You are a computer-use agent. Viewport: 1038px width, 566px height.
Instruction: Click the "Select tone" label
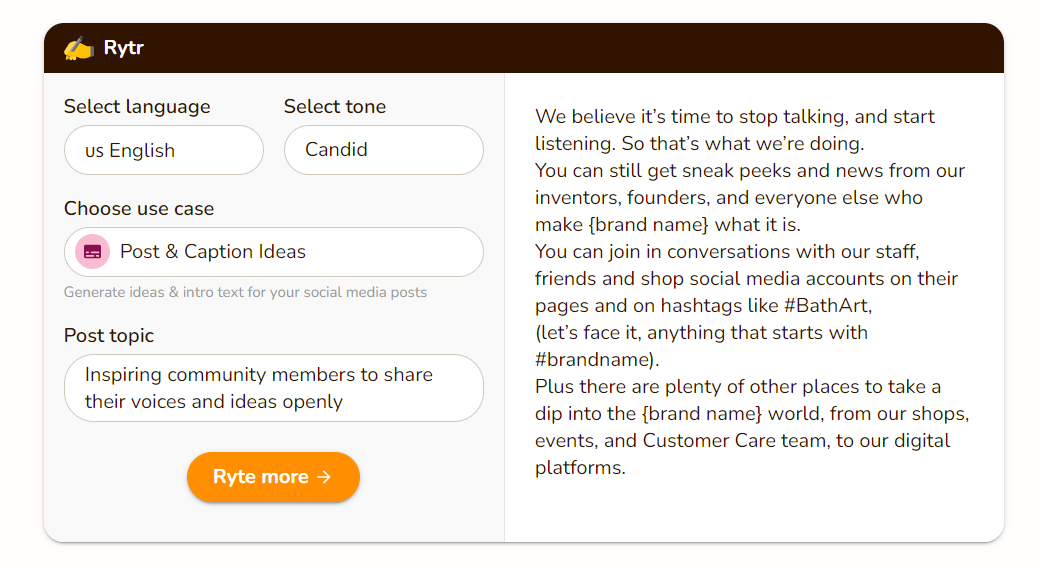[x=334, y=107]
